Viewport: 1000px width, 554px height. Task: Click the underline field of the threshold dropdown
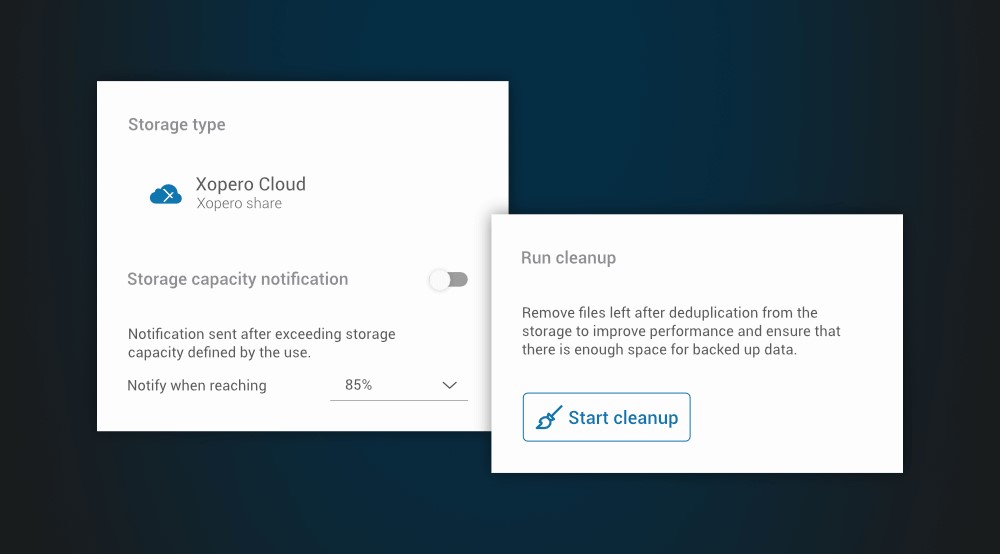(x=398, y=399)
